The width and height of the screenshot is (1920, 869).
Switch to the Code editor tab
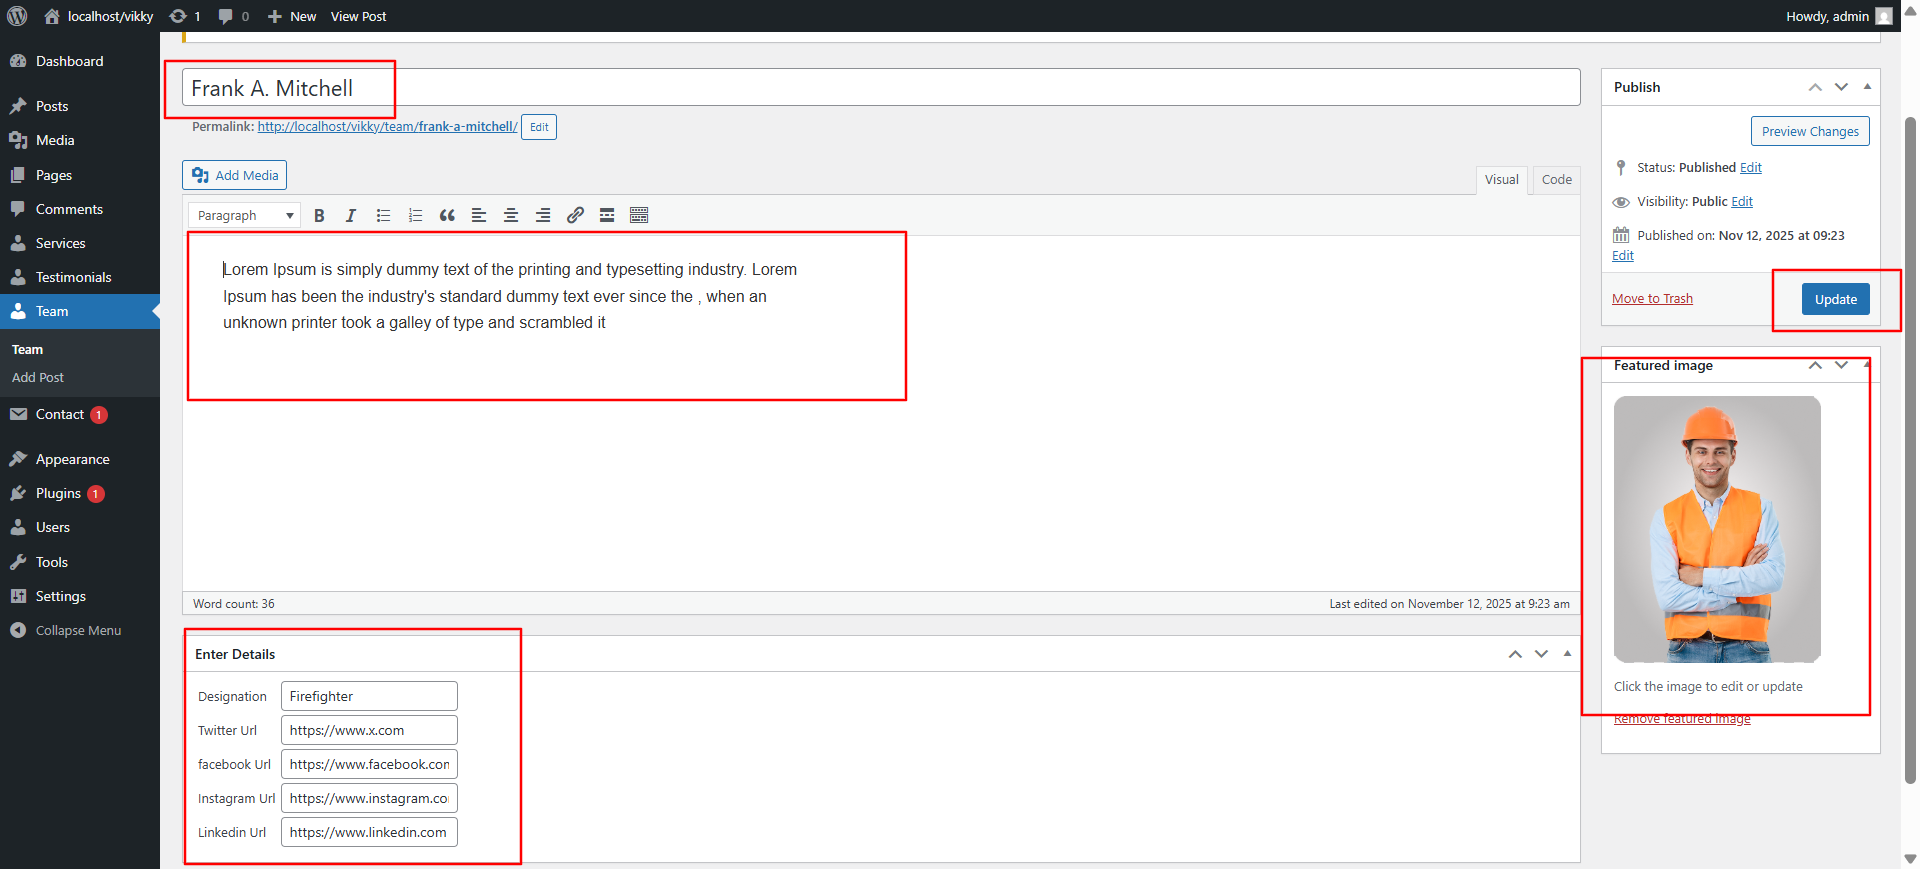click(1556, 180)
